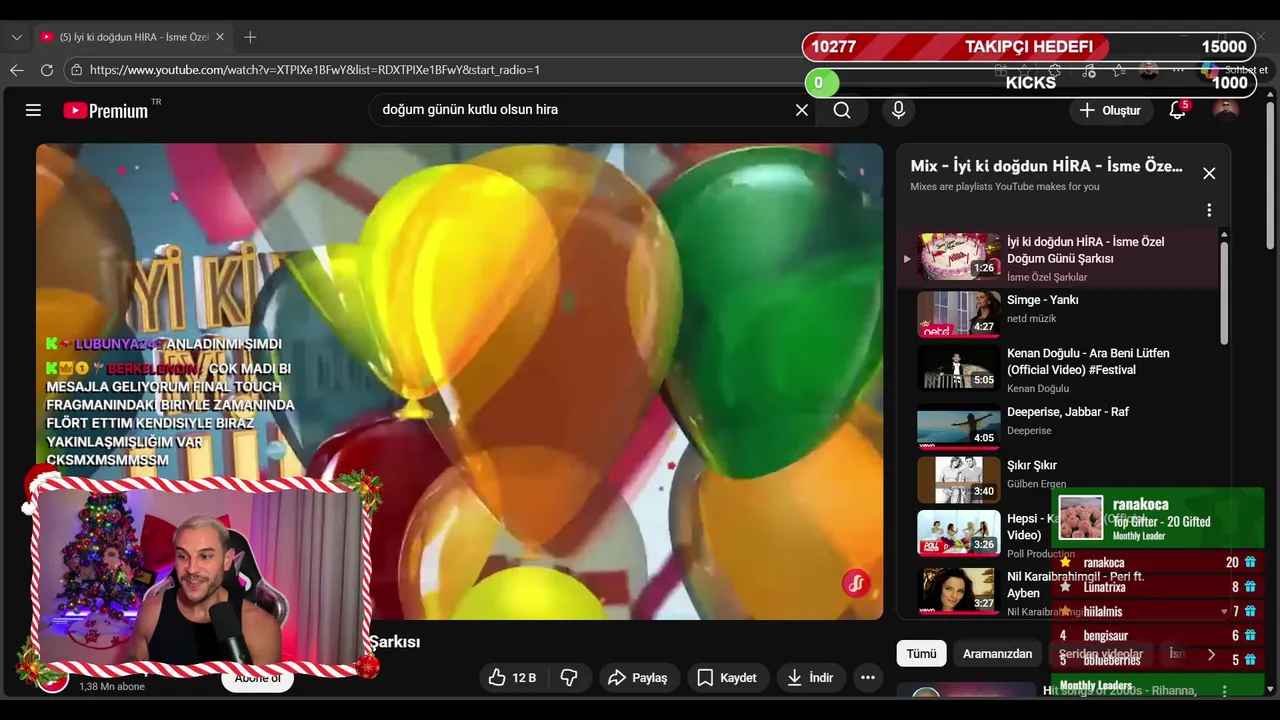Open a new browser tab

251,37
